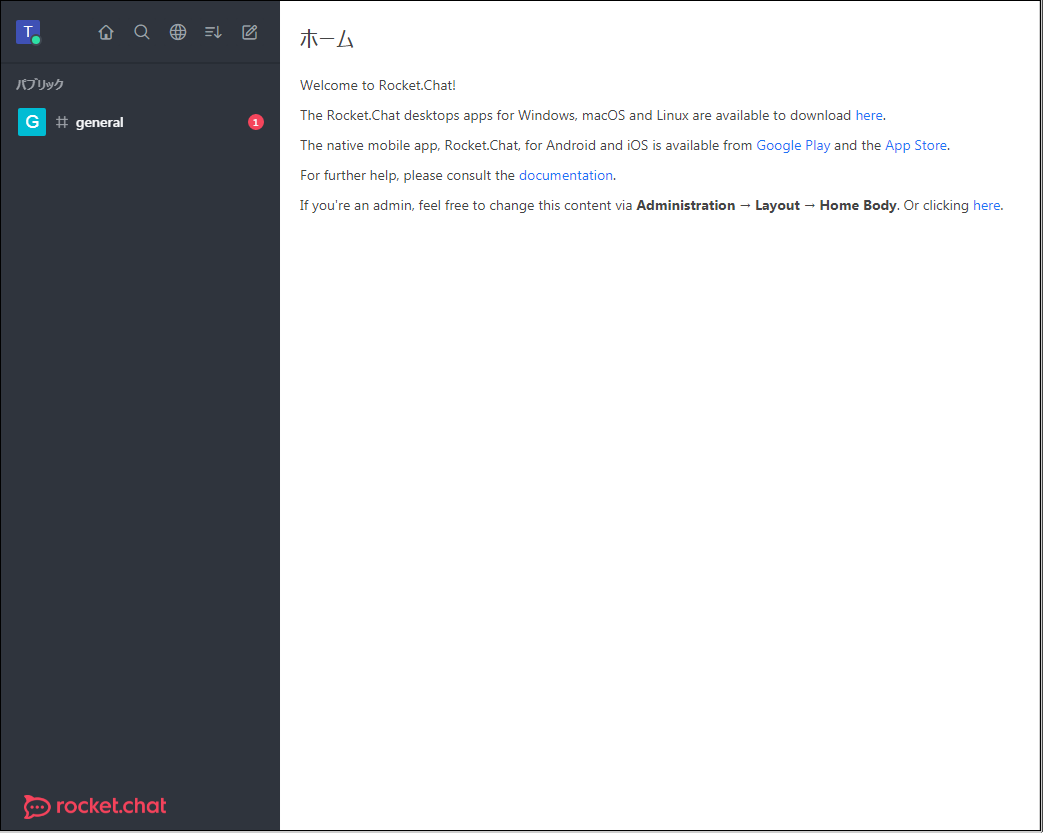1044x834 pixels.
Task: Click the unread badge on general
Action: pos(256,122)
